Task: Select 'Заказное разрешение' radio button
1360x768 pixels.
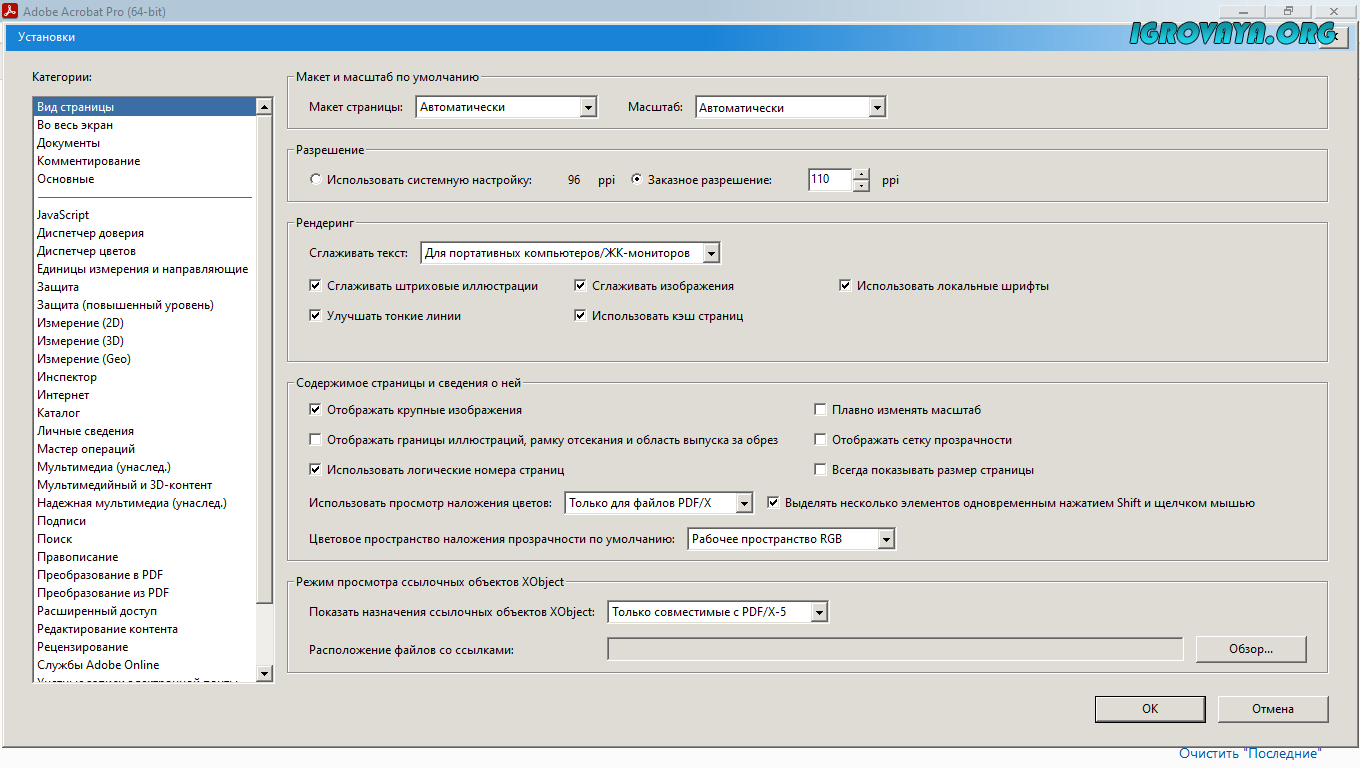Action: (637, 180)
